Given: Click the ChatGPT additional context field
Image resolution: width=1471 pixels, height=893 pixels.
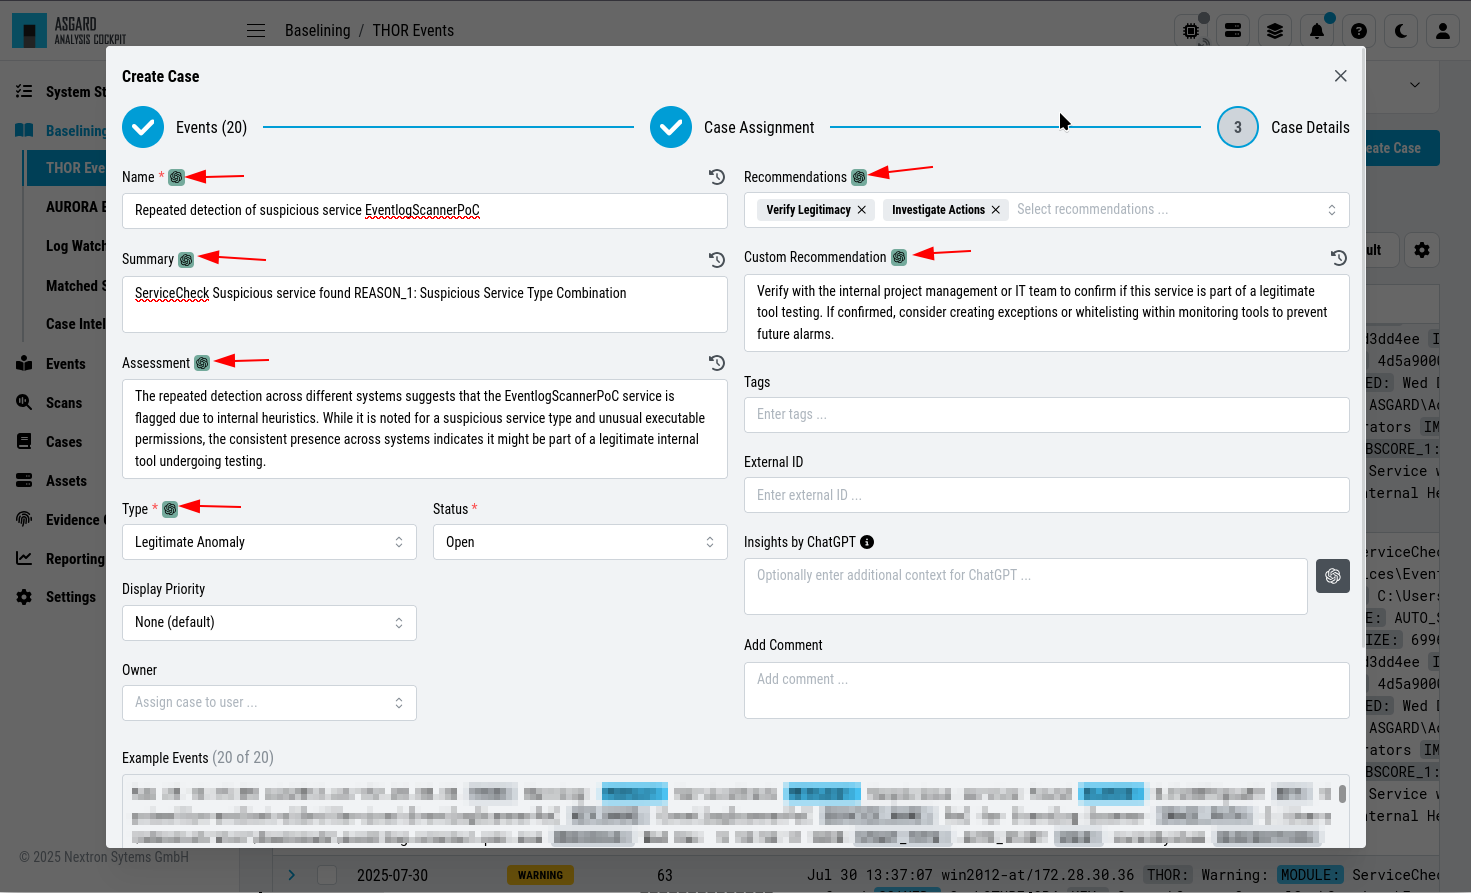Looking at the screenshot, I should (x=1026, y=586).
